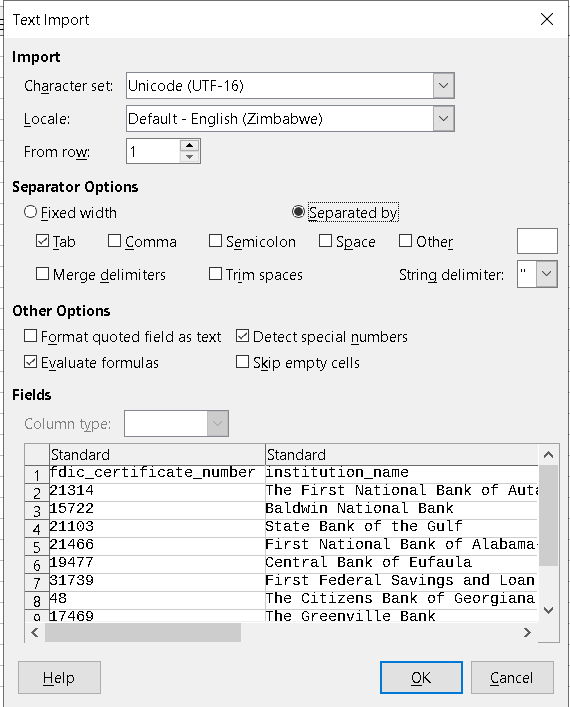Viewport: 570px width, 707px height.
Task: Click The Greenville Bank cell
Action: tap(401, 615)
